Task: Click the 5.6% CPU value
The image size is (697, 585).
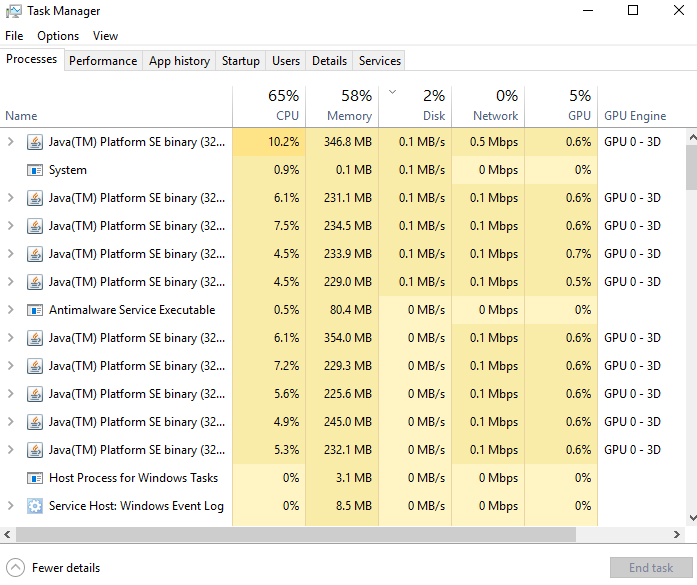Action: [x=286, y=394]
